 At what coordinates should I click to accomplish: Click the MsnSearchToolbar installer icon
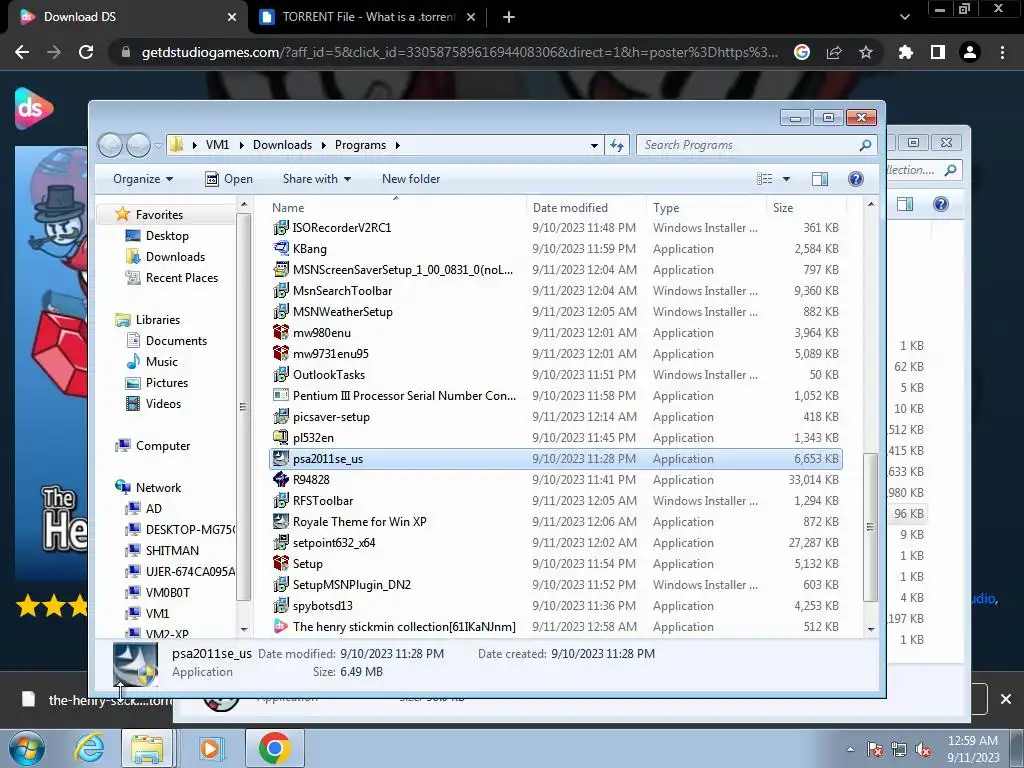[x=281, y=291]
